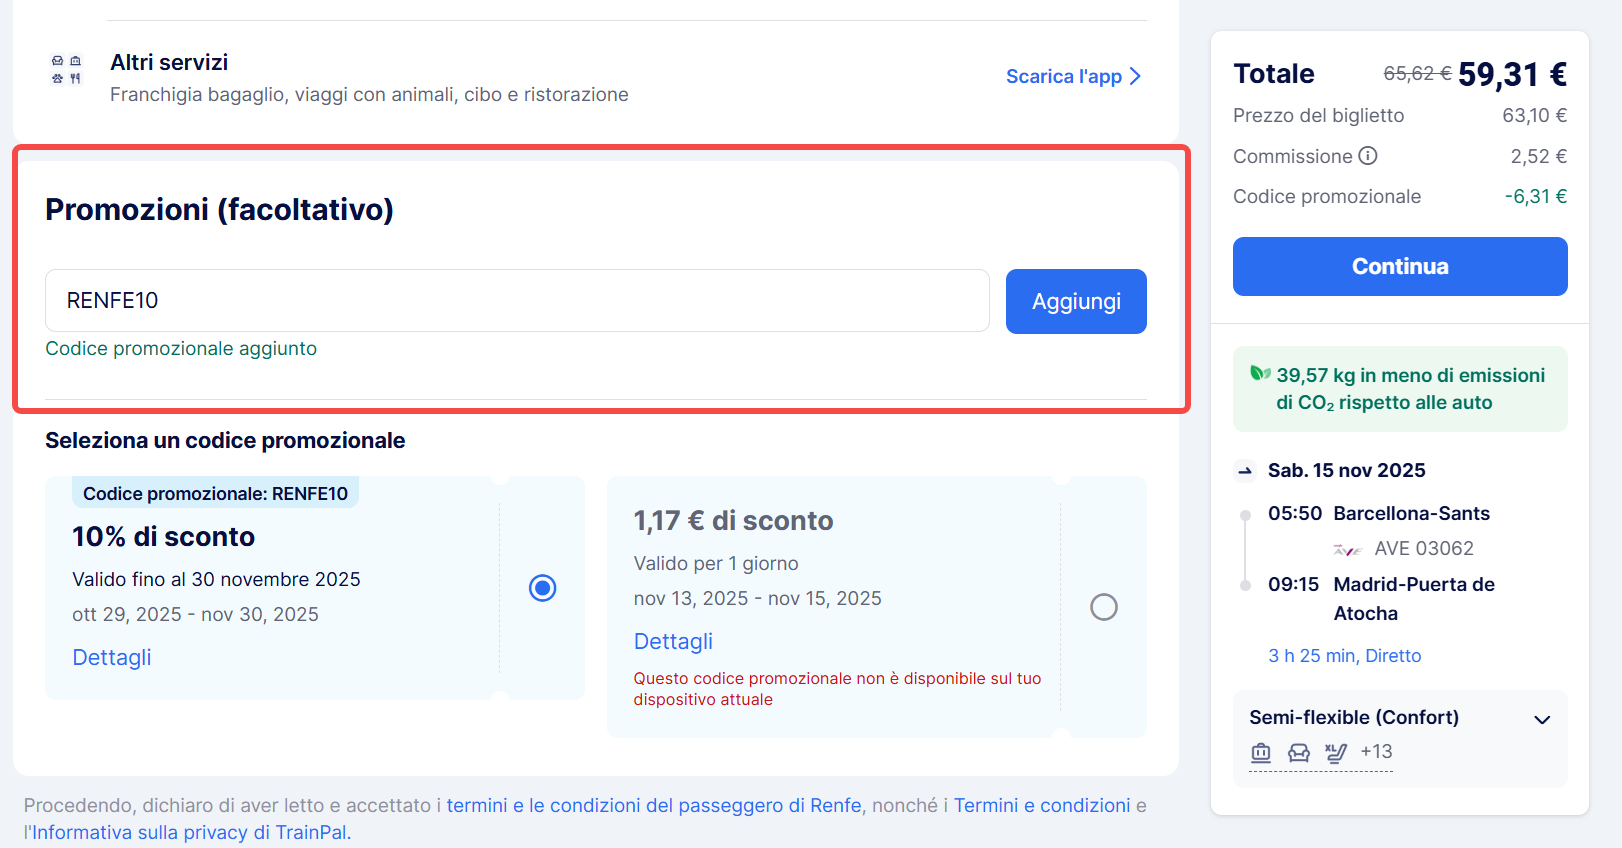Click the chevron arrow next to Scarica l'app

pyautogui.click(x=1135, y=76)
